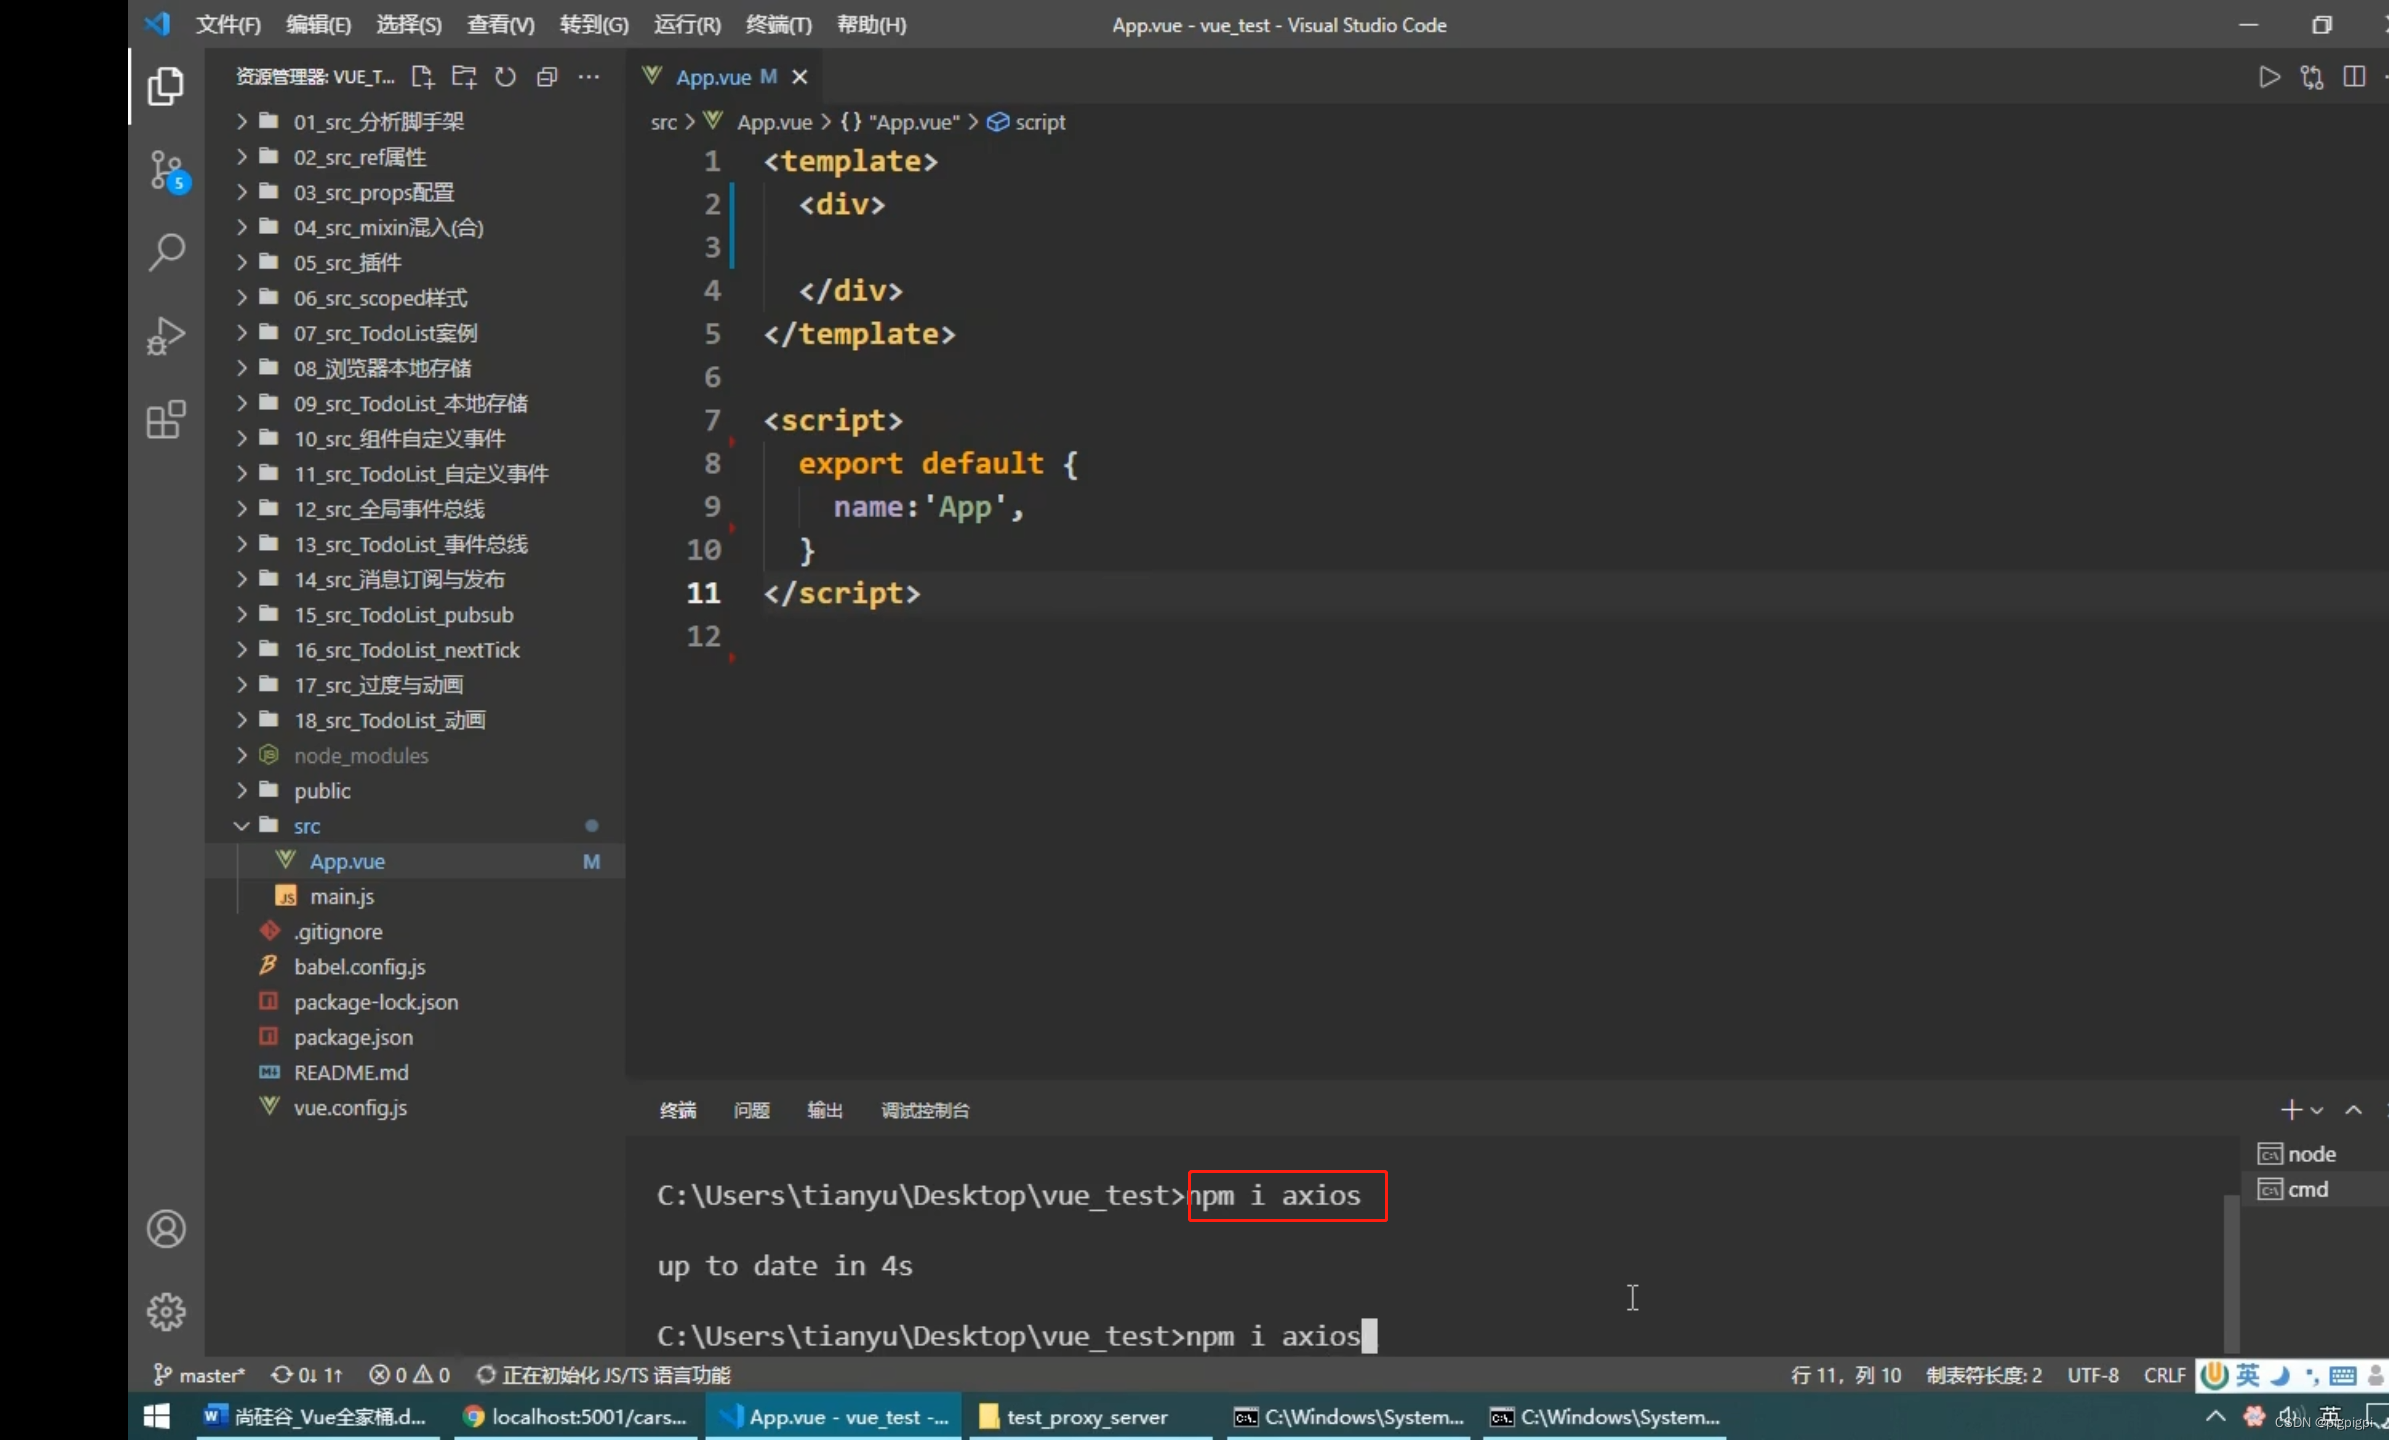This screenshot has width=2389, height=1440.
Task: Open the Windows Start button
Action: (157, 1416)
